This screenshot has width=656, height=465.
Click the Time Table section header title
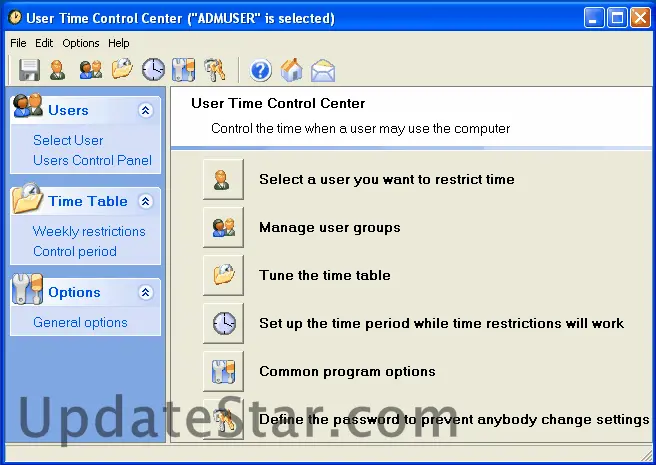[x=88, y=201]
